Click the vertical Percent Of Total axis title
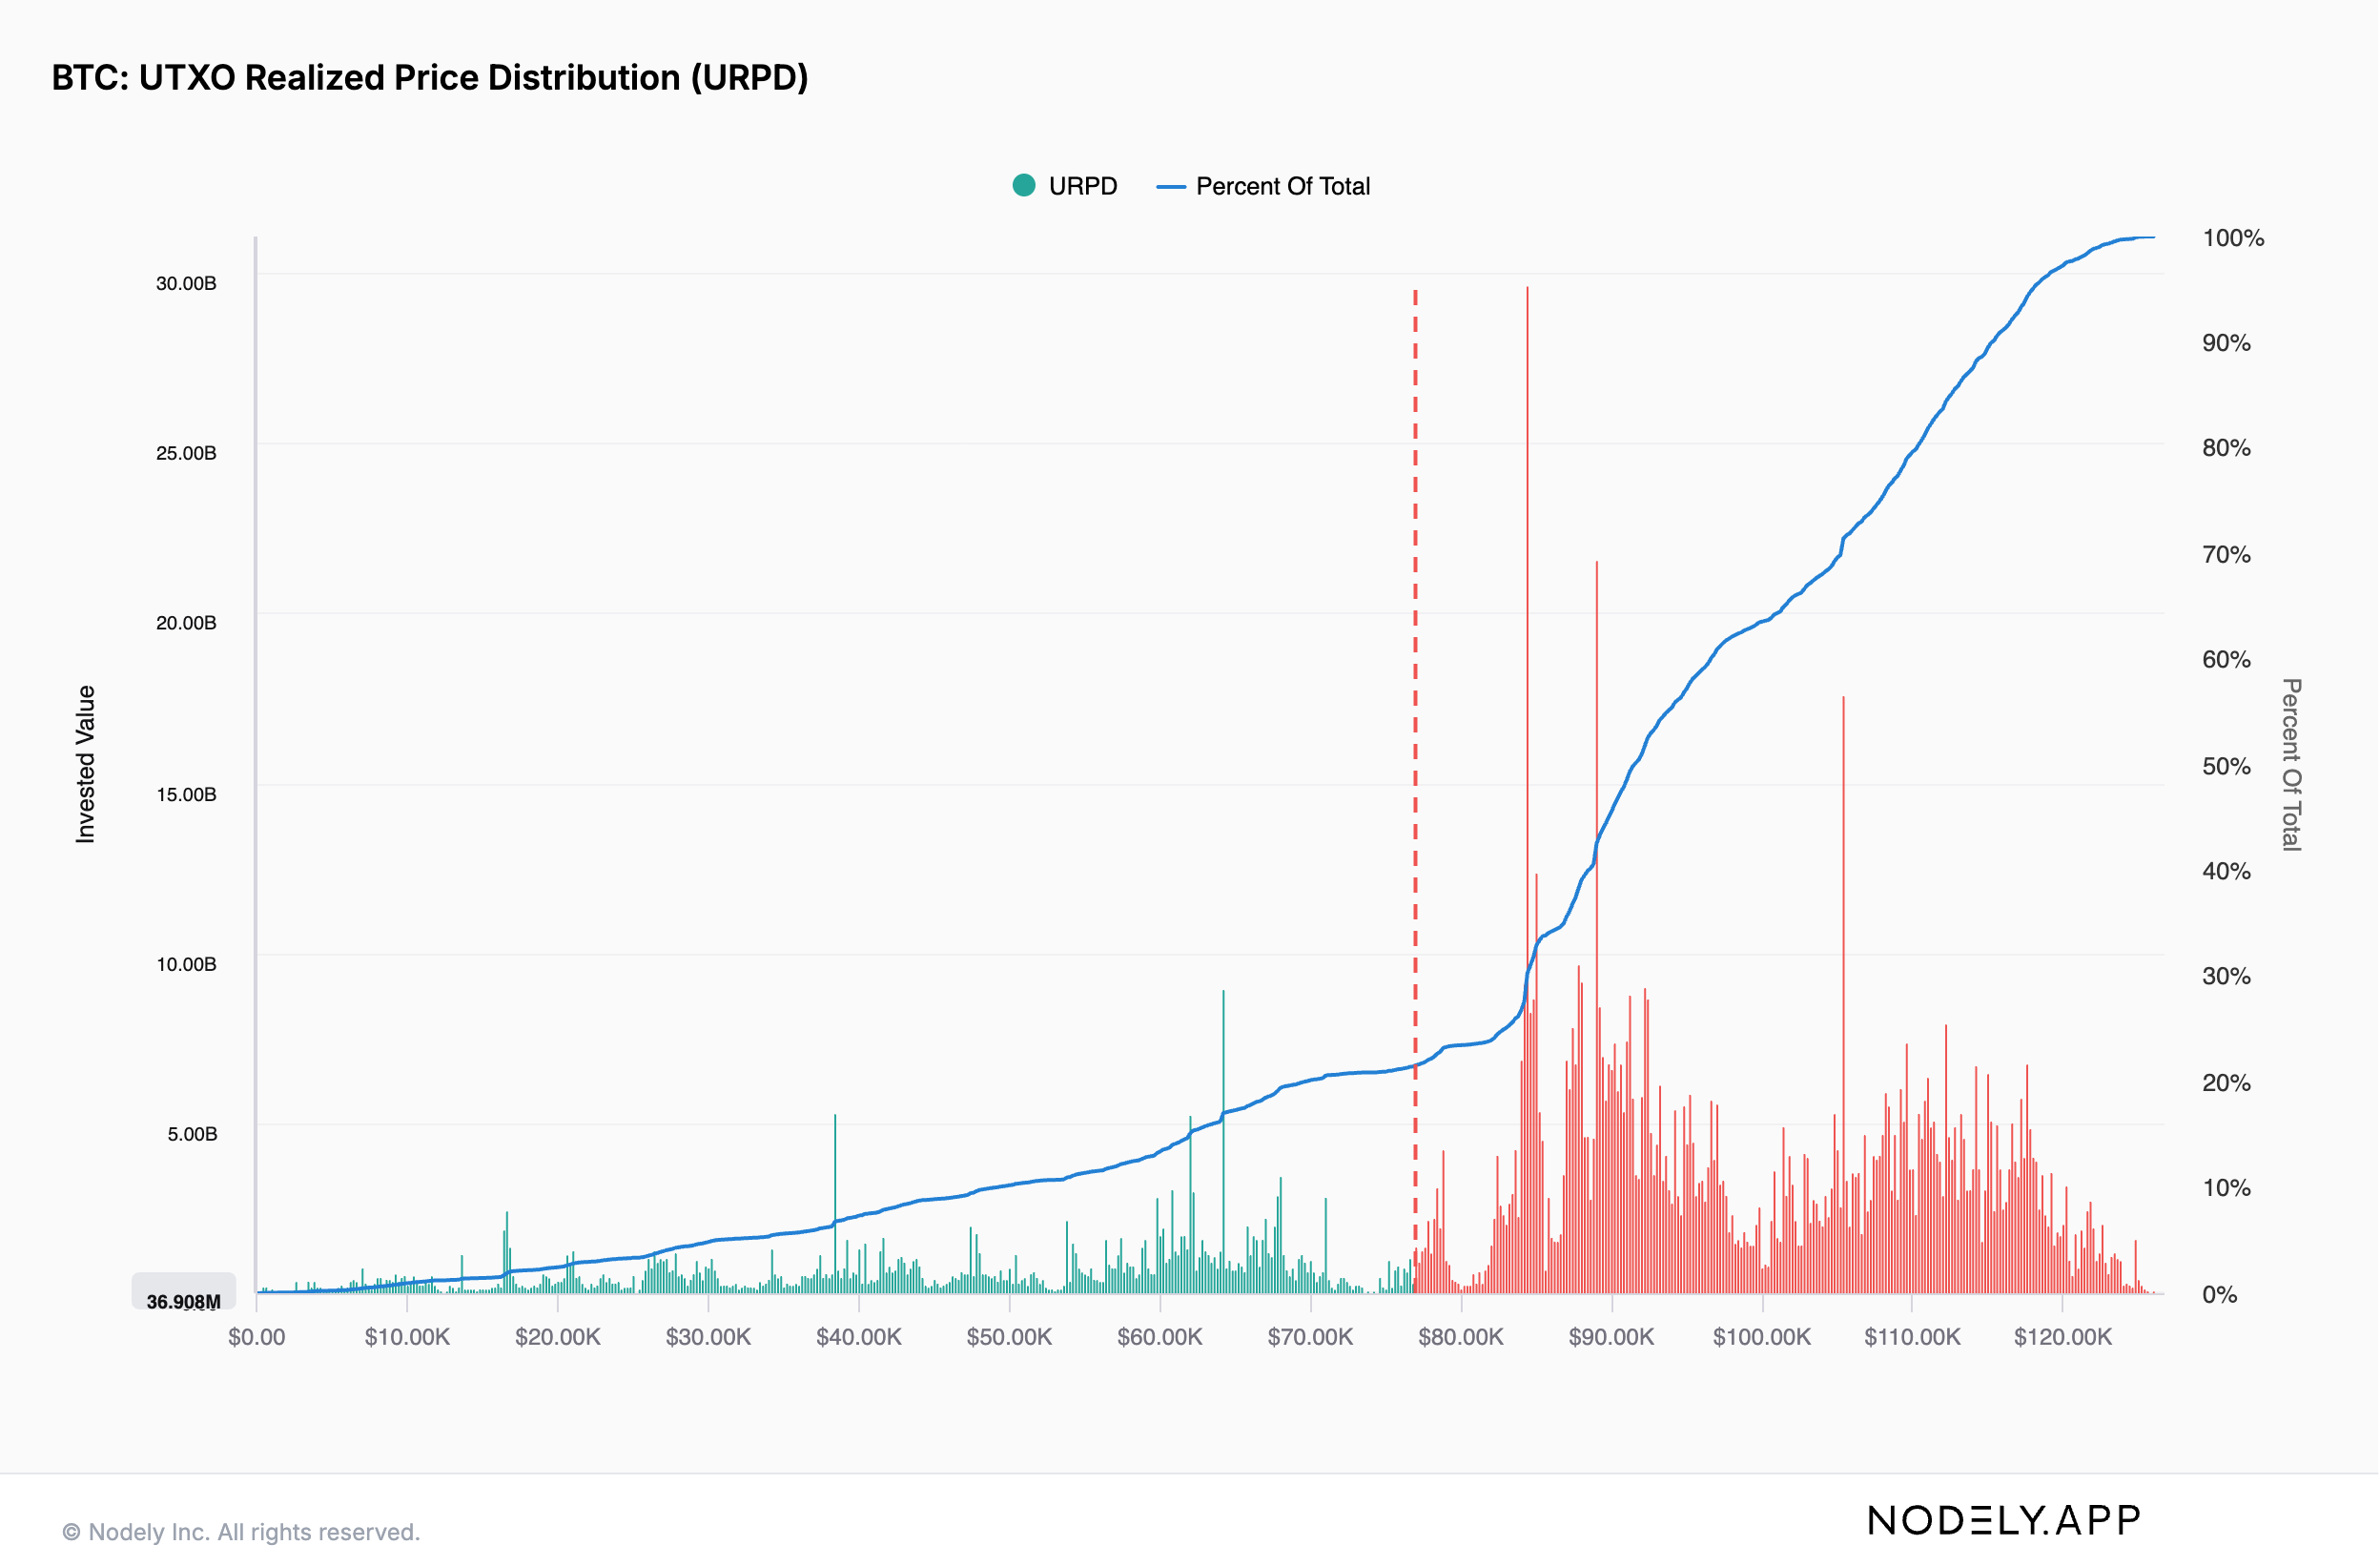Image resolution: width=2380 pixels, height=1566 pixels. [2290, 764]
